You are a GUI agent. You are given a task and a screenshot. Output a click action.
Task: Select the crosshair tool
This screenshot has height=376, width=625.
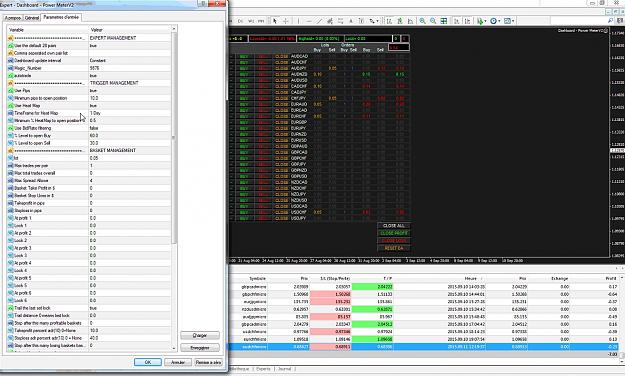click(x=285, y=21)
